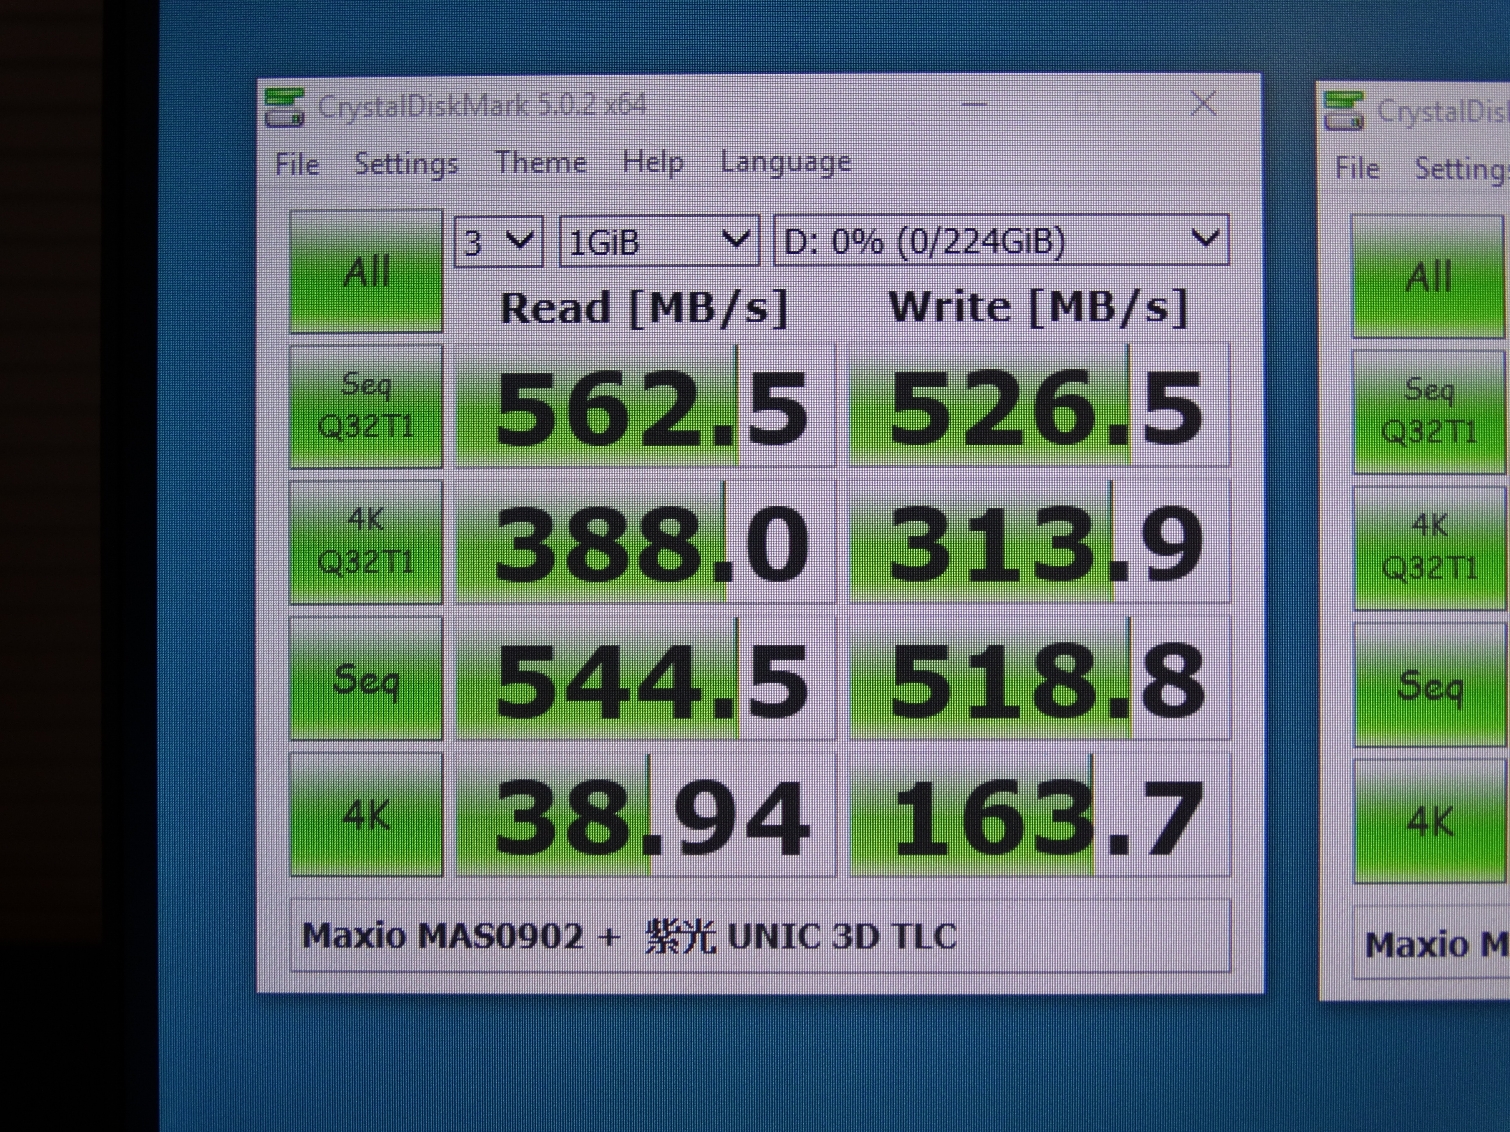Run all benchmarks with the All button

click(x=366, y=271)
